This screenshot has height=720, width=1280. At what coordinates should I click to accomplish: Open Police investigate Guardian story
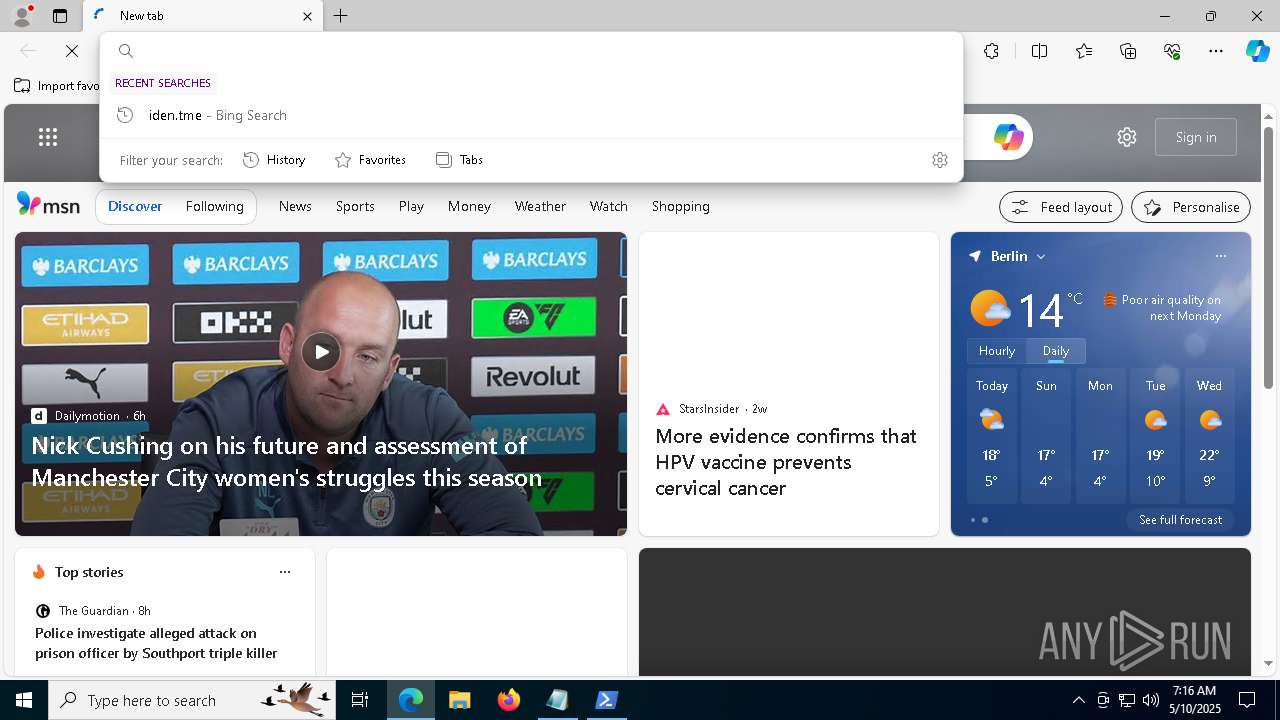[156, 643]
